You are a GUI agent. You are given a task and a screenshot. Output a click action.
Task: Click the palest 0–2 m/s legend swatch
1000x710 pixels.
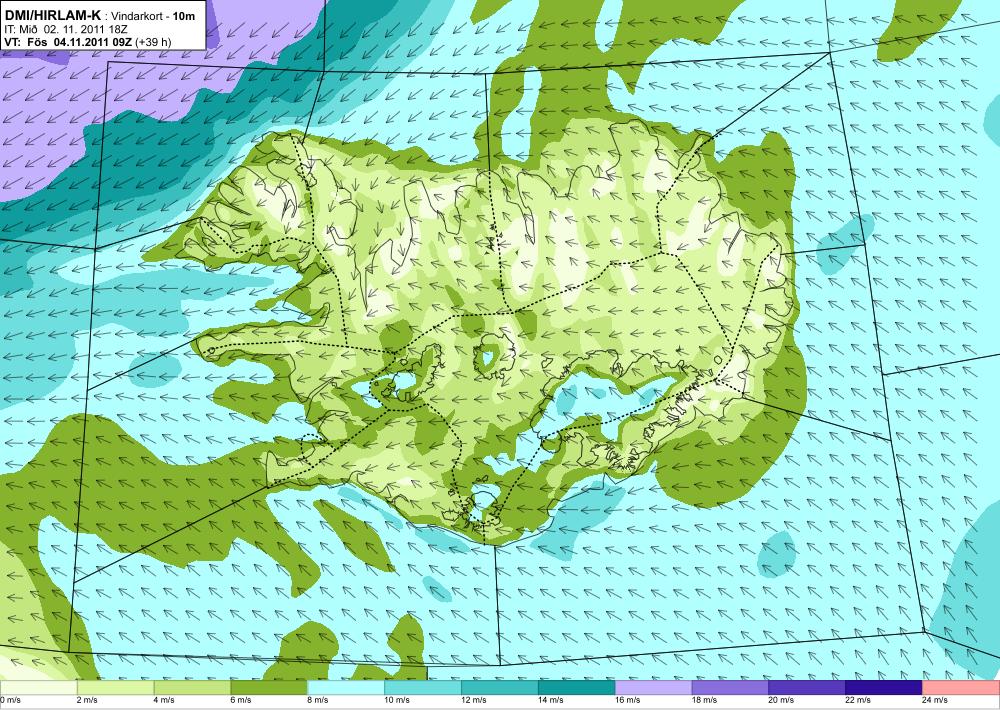[38, 688]
